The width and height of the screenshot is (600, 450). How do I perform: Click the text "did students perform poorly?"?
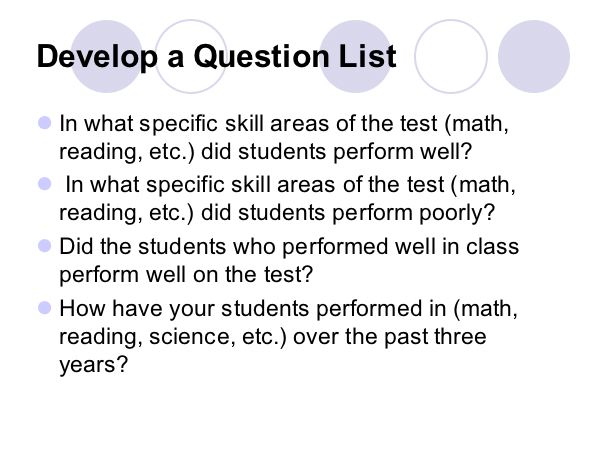pos(348,213)
